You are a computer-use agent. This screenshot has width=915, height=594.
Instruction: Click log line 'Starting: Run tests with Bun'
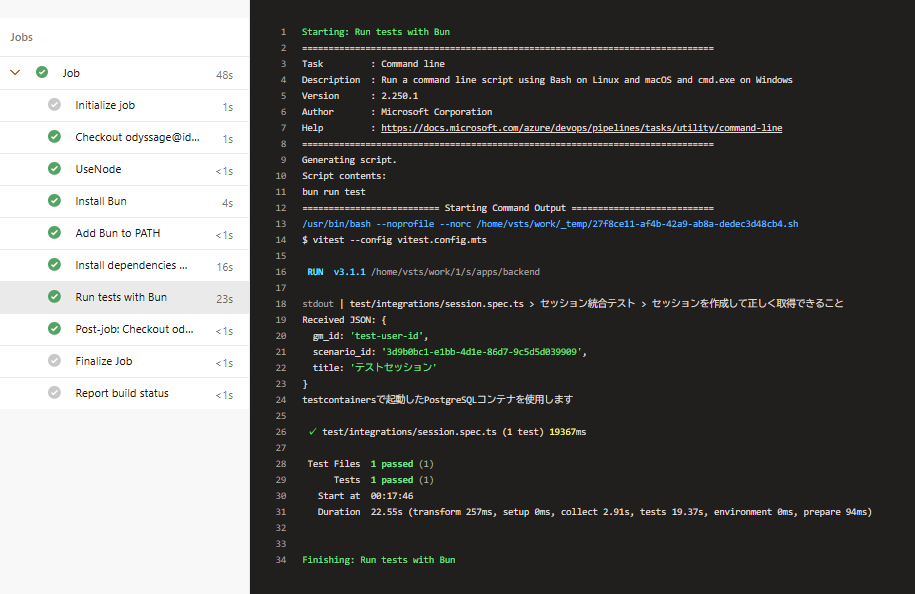(x=376, y=32)
